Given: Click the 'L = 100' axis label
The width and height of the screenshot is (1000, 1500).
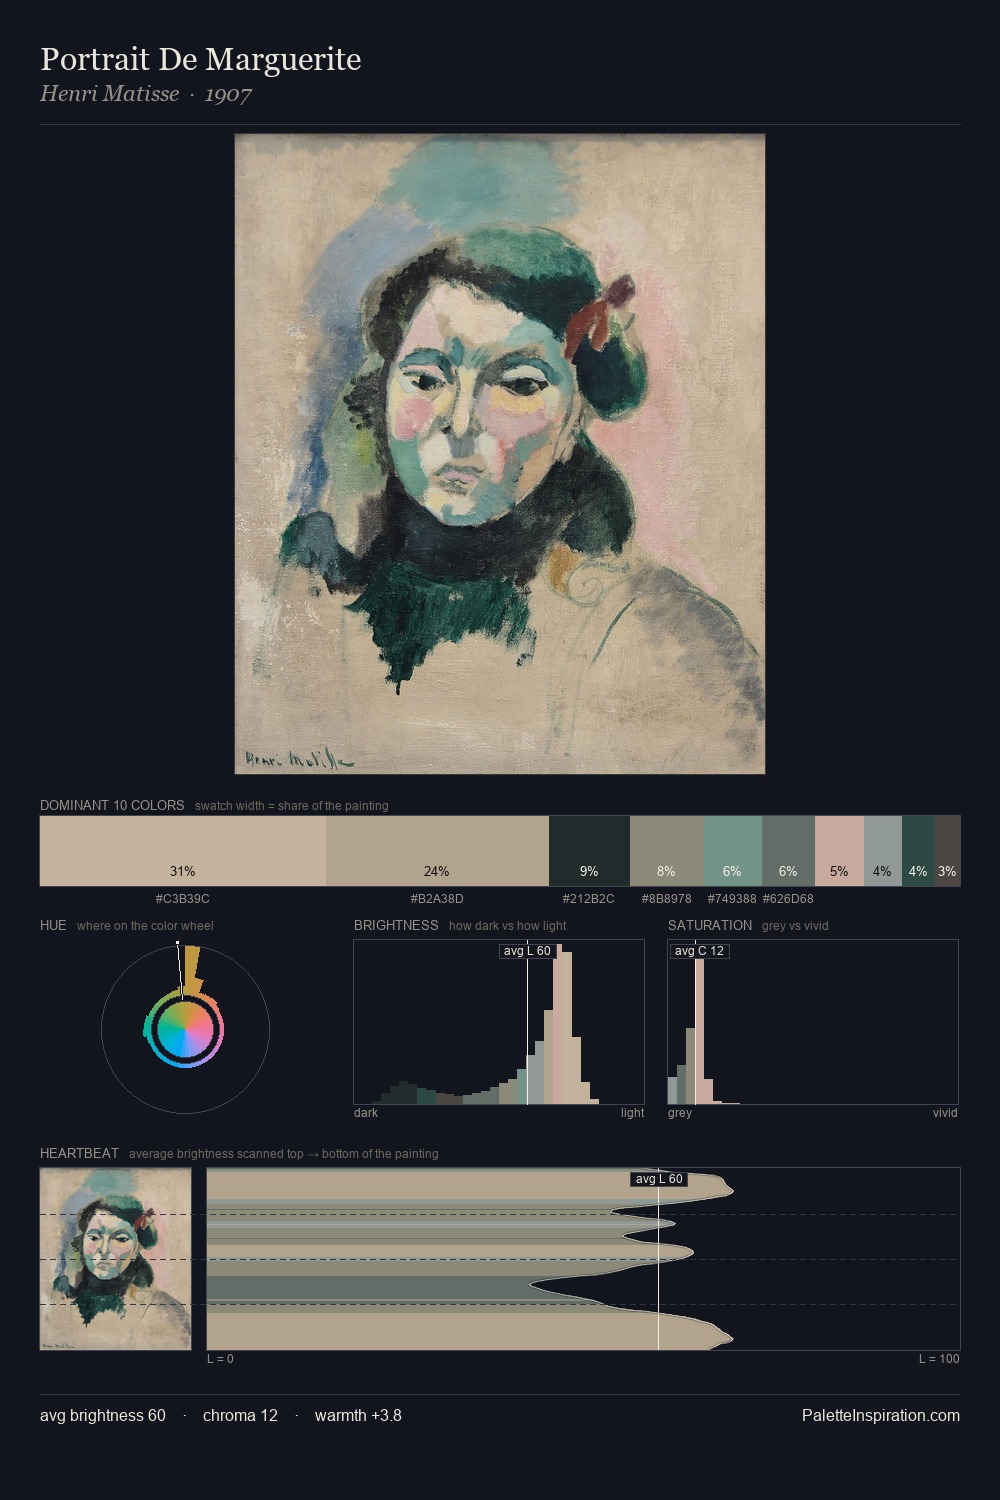Looking at the screenshot, I should (939, 1359).
